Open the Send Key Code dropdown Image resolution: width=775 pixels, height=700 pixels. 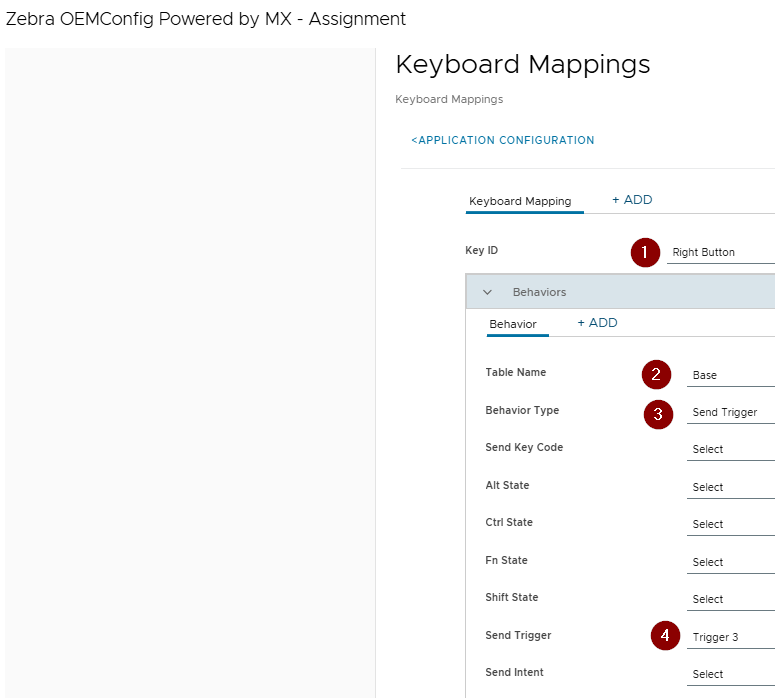[x=731, y=449]
